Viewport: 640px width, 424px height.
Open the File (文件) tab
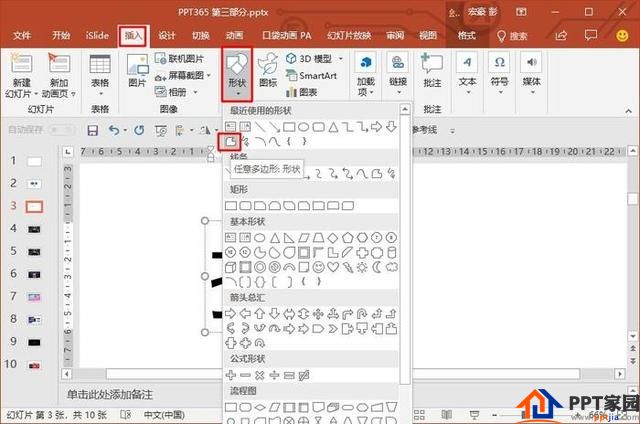point(22,36)
